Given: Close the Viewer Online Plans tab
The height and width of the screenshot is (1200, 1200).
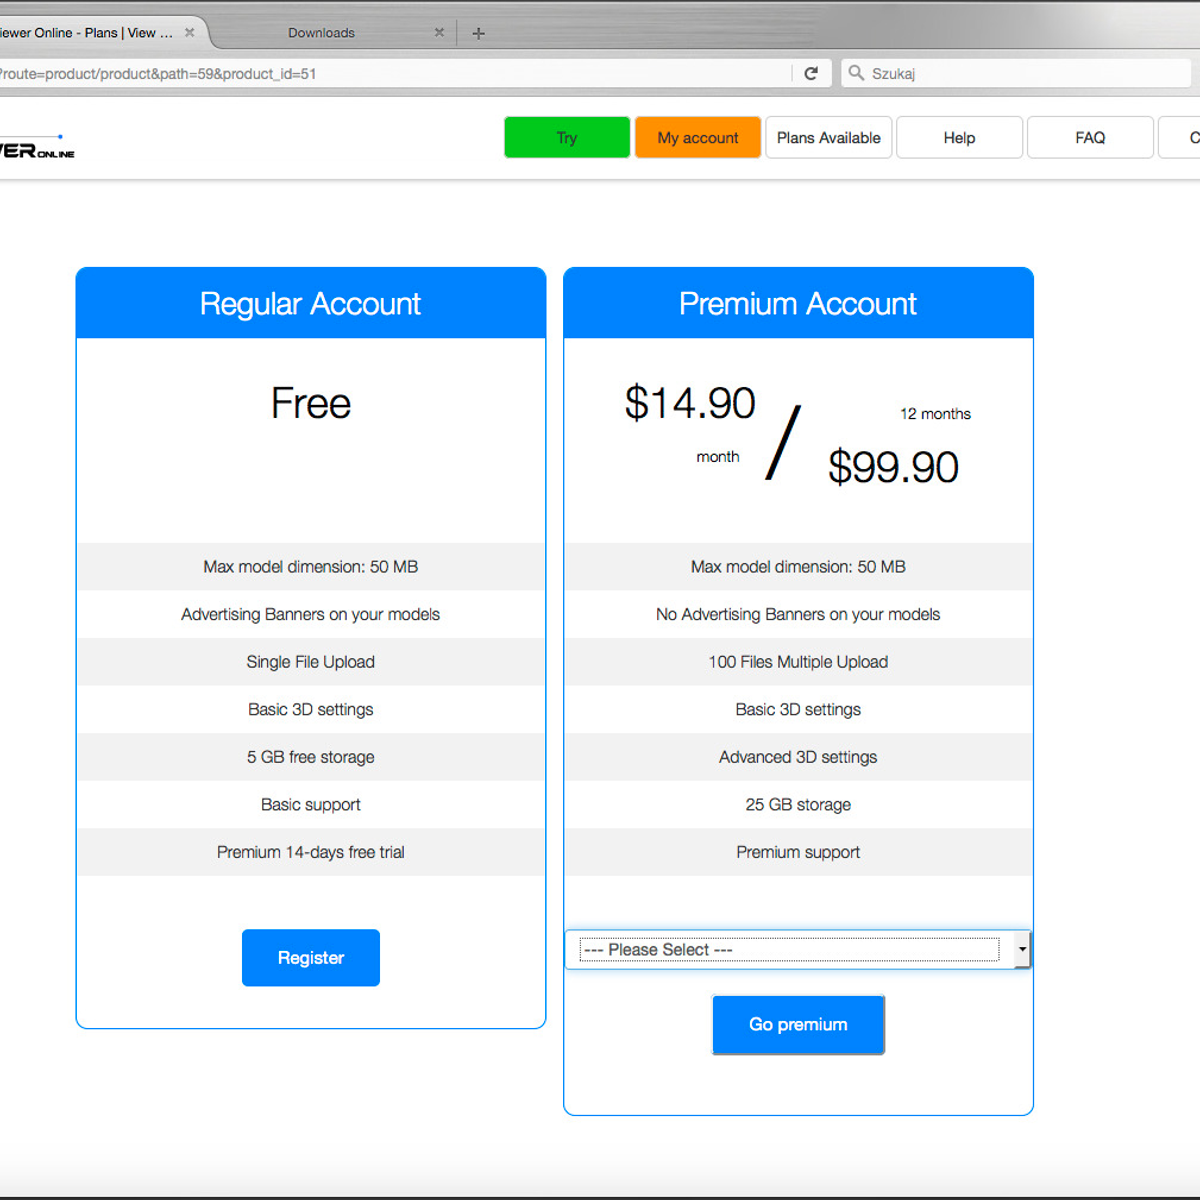Looking at the screenshot, I should (189, 33).
